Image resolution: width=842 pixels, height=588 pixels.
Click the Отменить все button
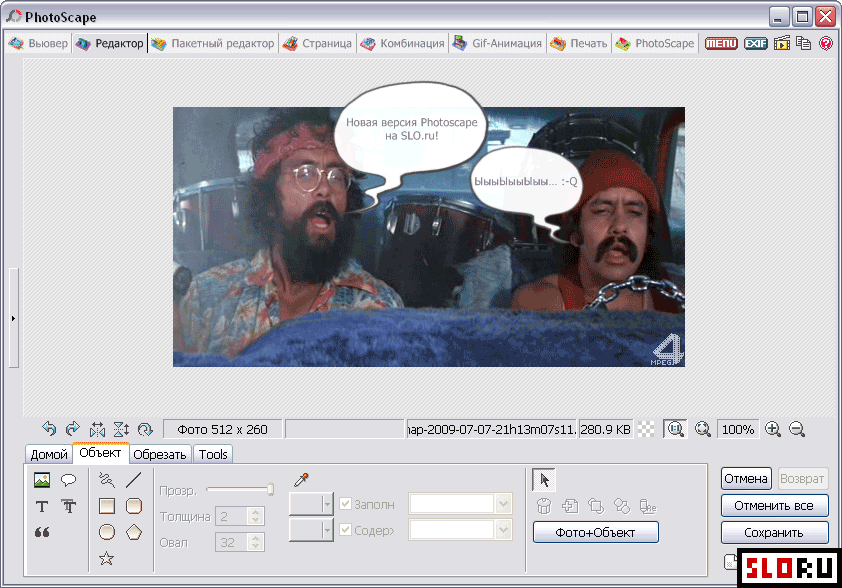click(774, 506)
